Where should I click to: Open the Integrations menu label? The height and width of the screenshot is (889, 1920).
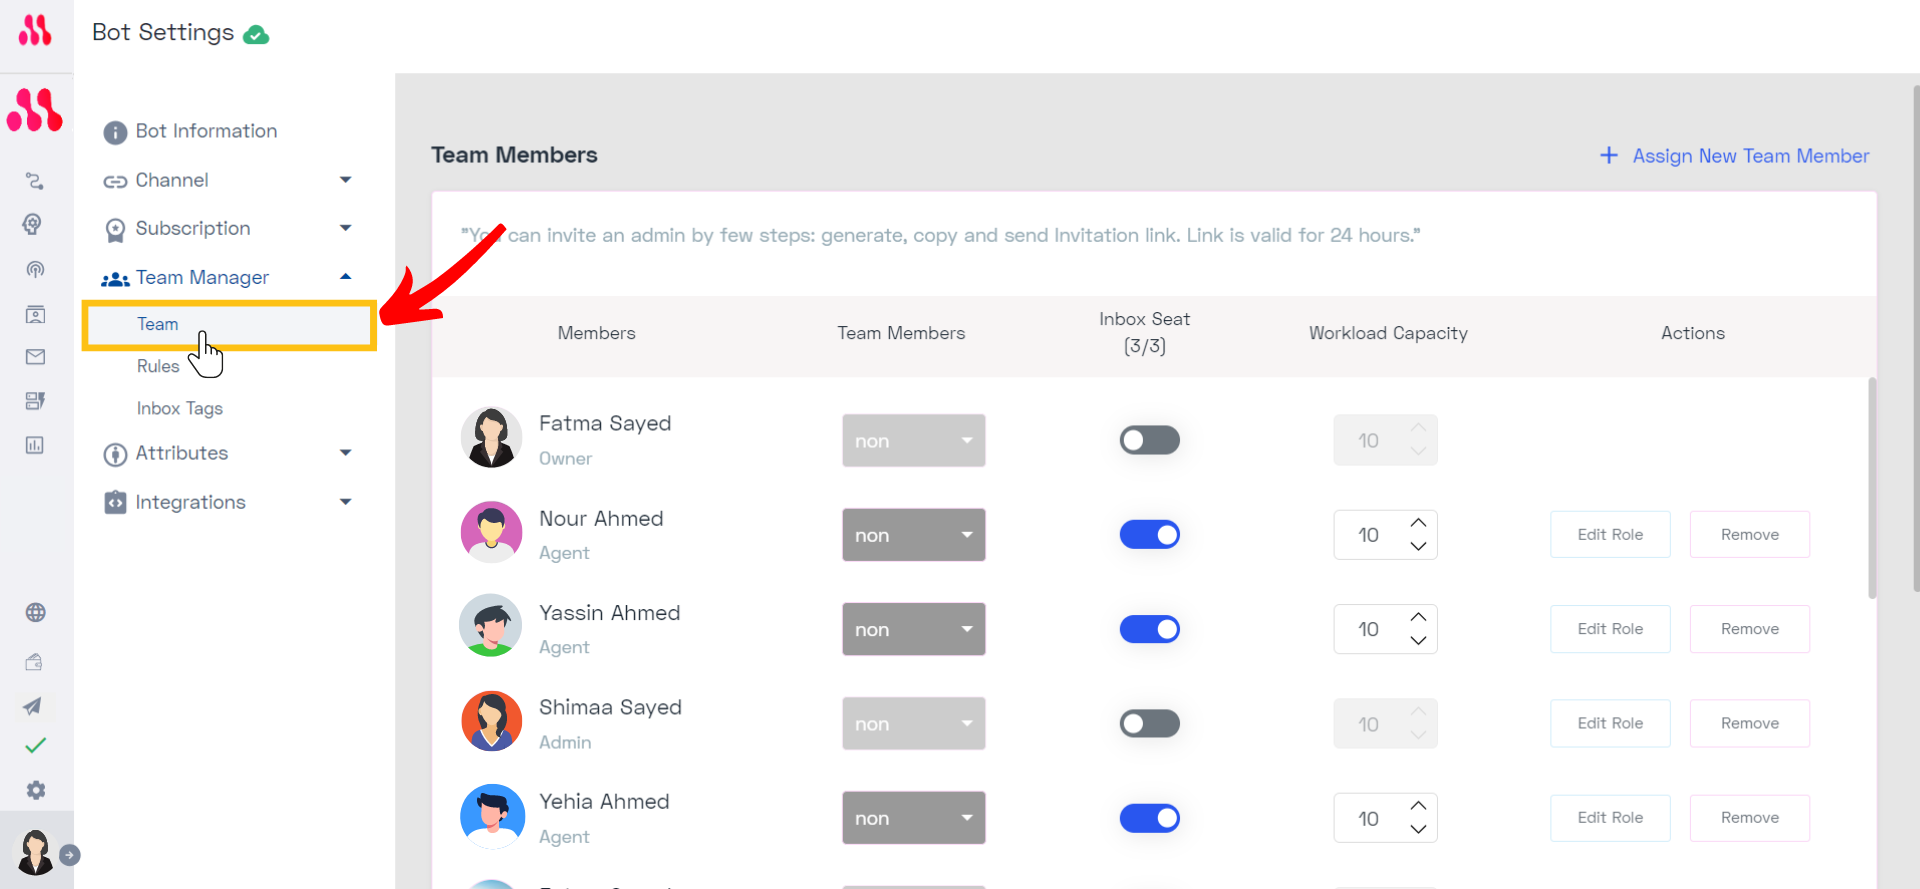(190, 502)
